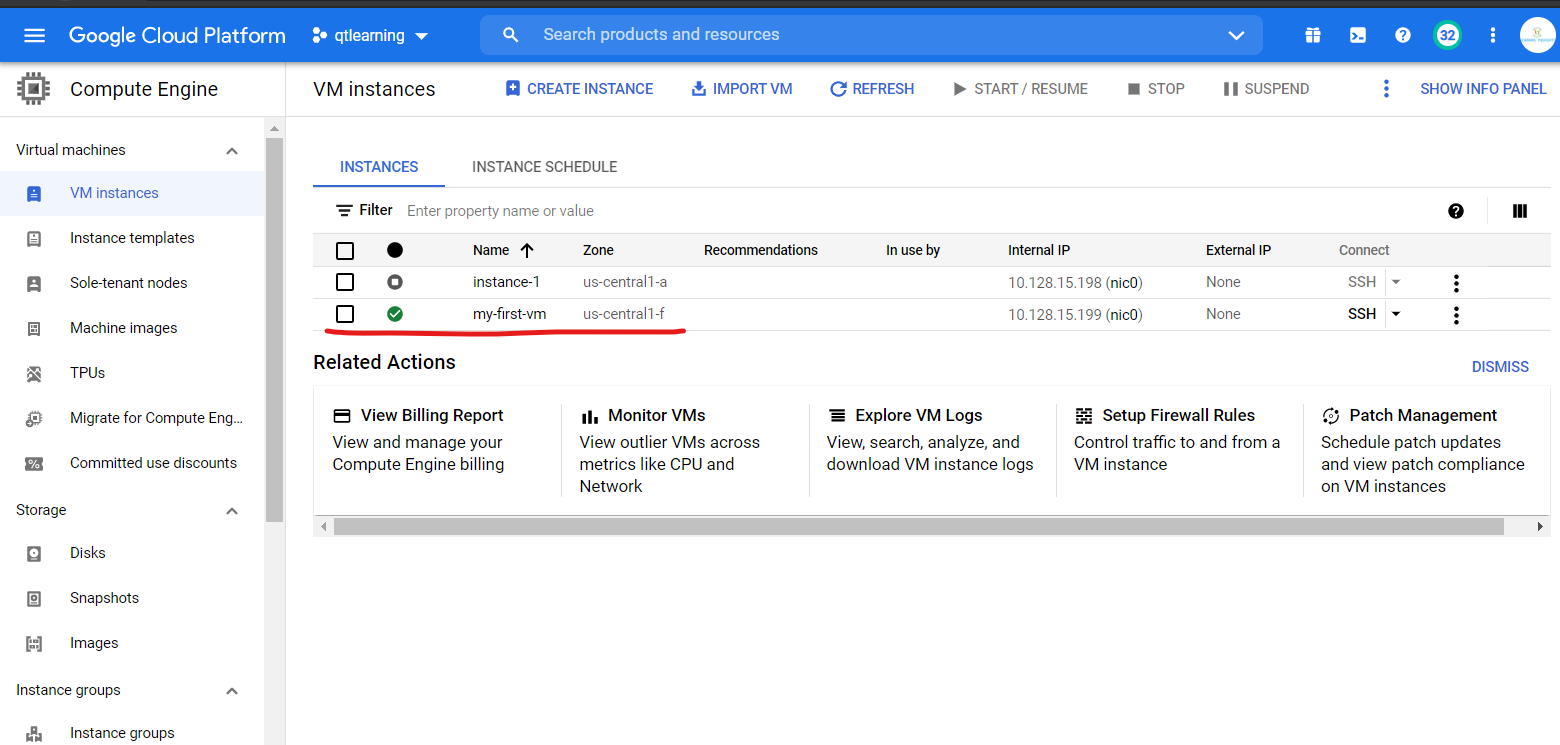The image size is (1560, 745).
Task: Open the help question mark in header
Action: (x=1403, y=35)
